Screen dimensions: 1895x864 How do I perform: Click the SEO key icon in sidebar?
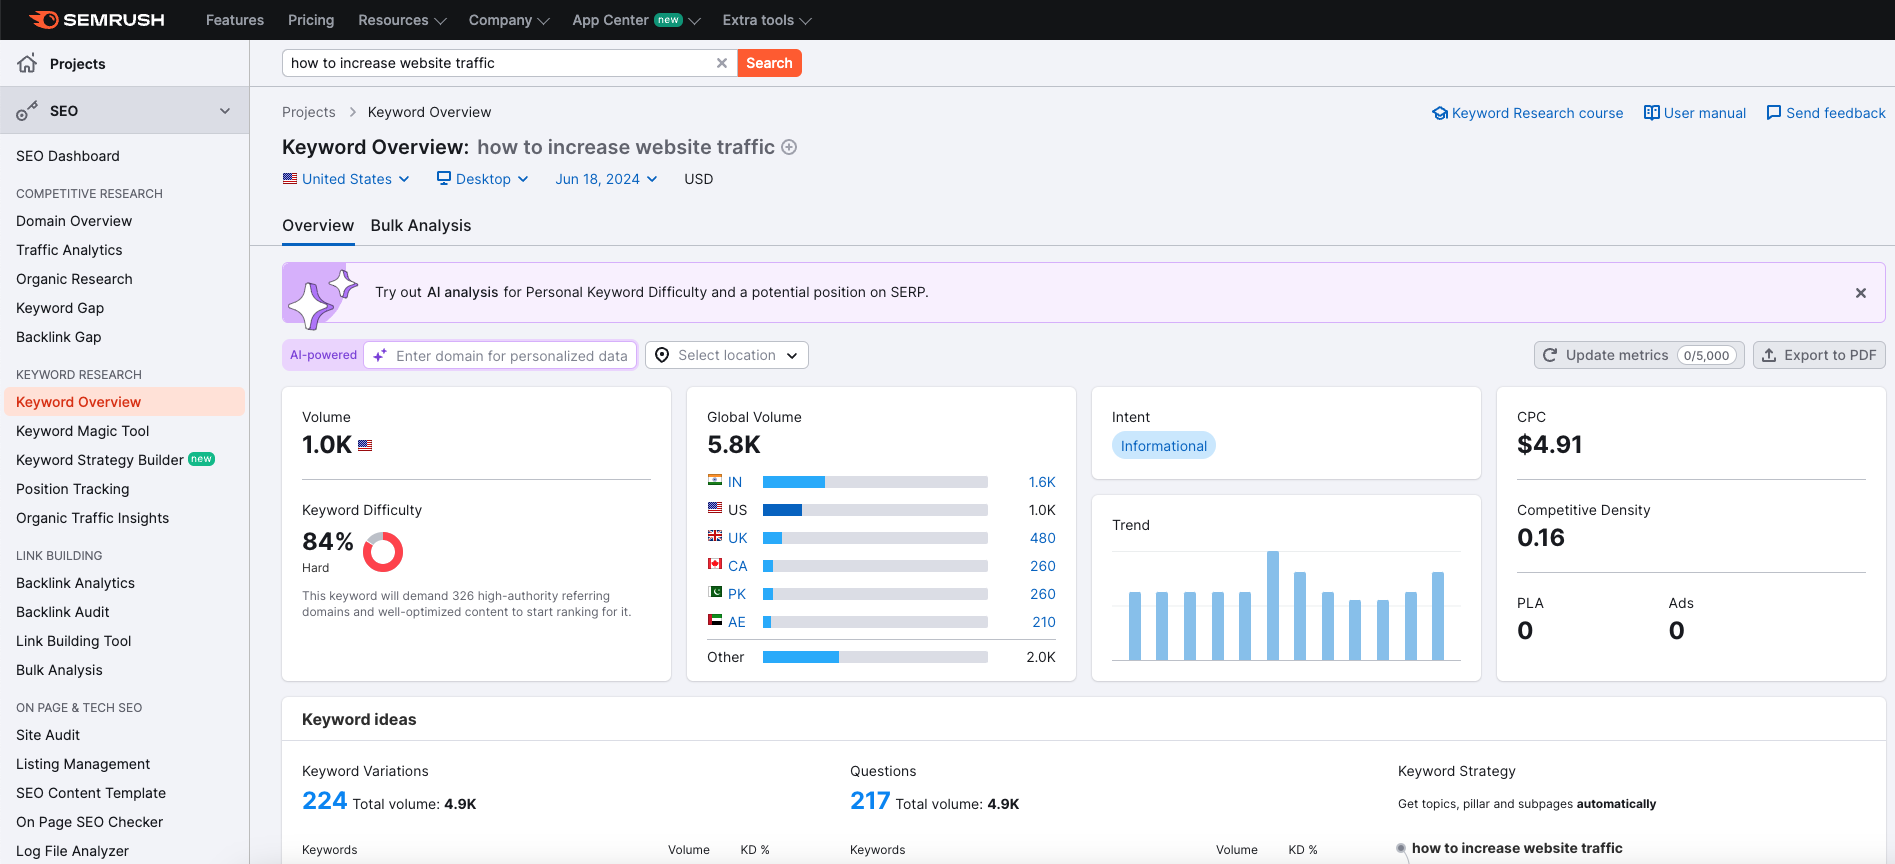[27, 111]
